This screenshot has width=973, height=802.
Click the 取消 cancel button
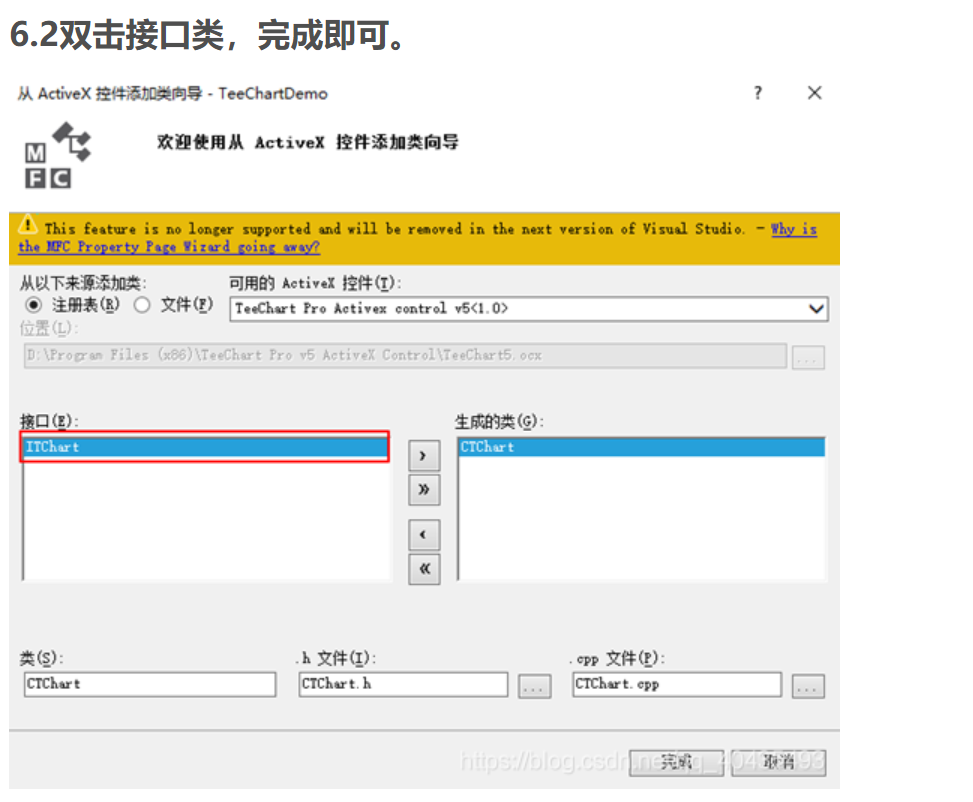[778, 762]
